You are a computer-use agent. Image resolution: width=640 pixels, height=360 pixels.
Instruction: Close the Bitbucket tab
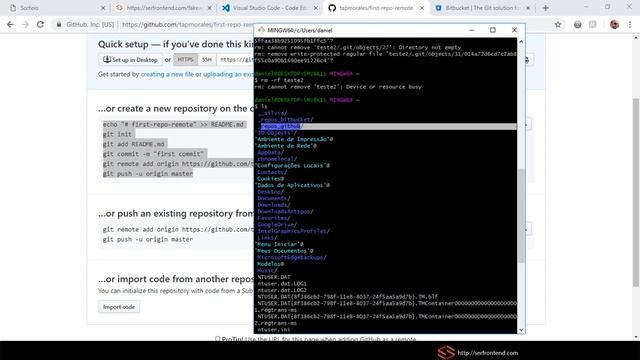pyautogui.click(x=528, y=8)
